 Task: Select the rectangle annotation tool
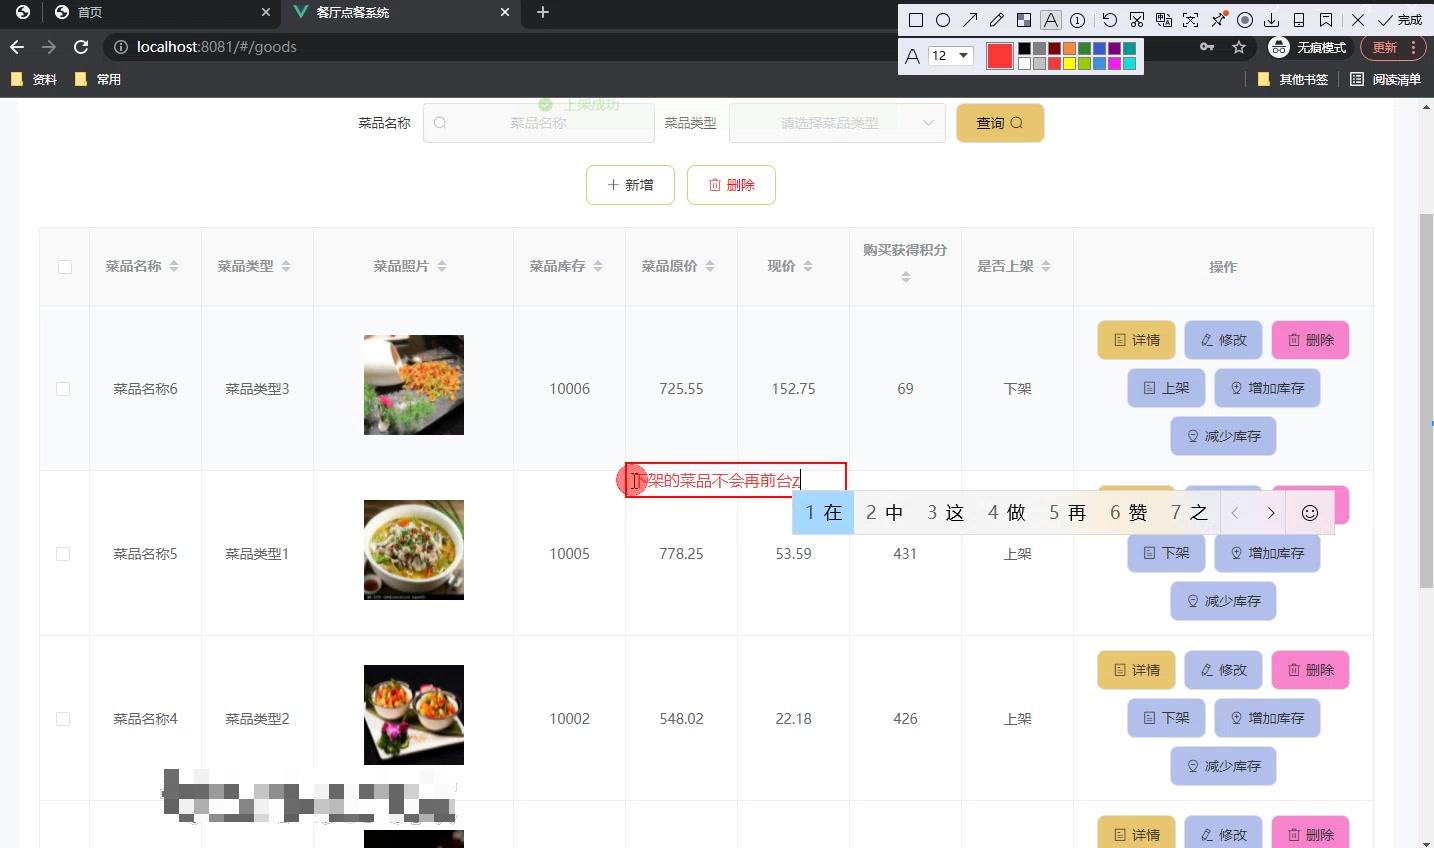click(915, 20)
